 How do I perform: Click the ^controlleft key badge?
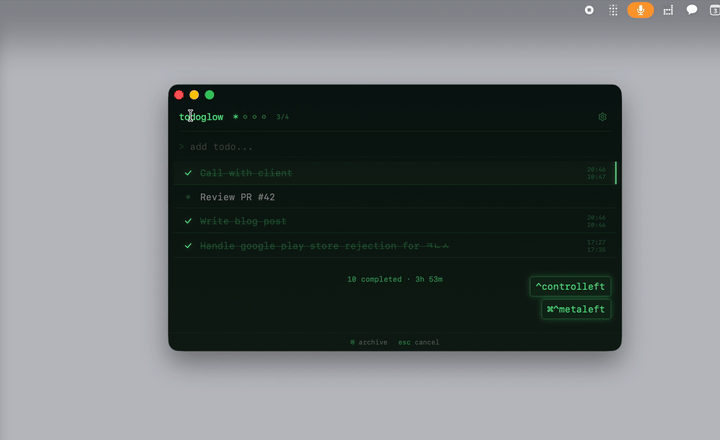pyautogui.click(x=570, y=287)
